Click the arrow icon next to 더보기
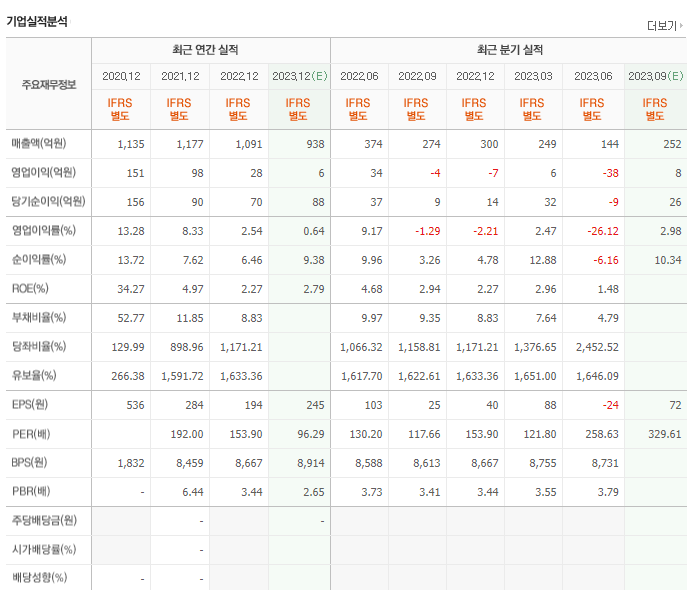Viewport: 692px width, 590px height. [681, 26]
